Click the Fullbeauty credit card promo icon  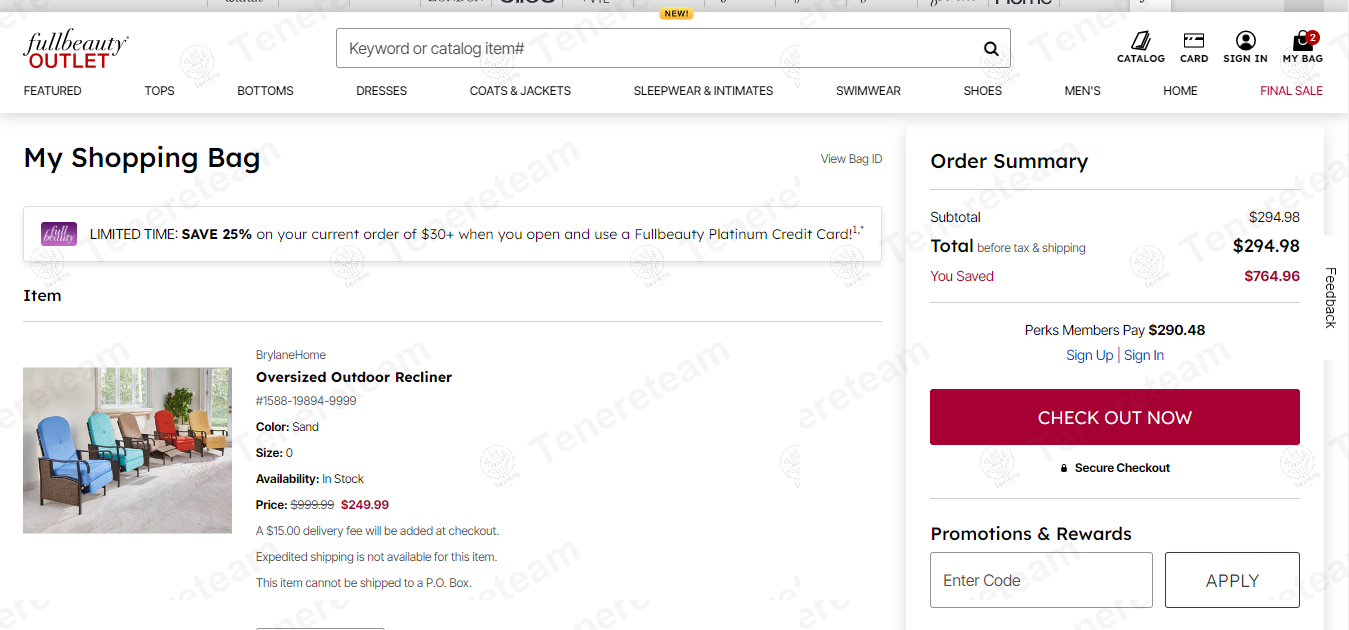(x=59, y=234)
